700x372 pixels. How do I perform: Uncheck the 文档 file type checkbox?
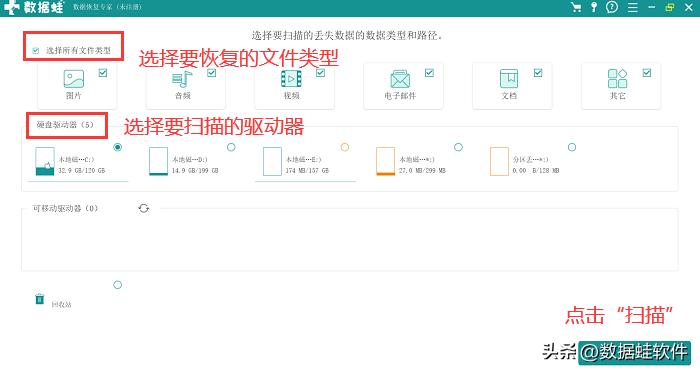538,73
